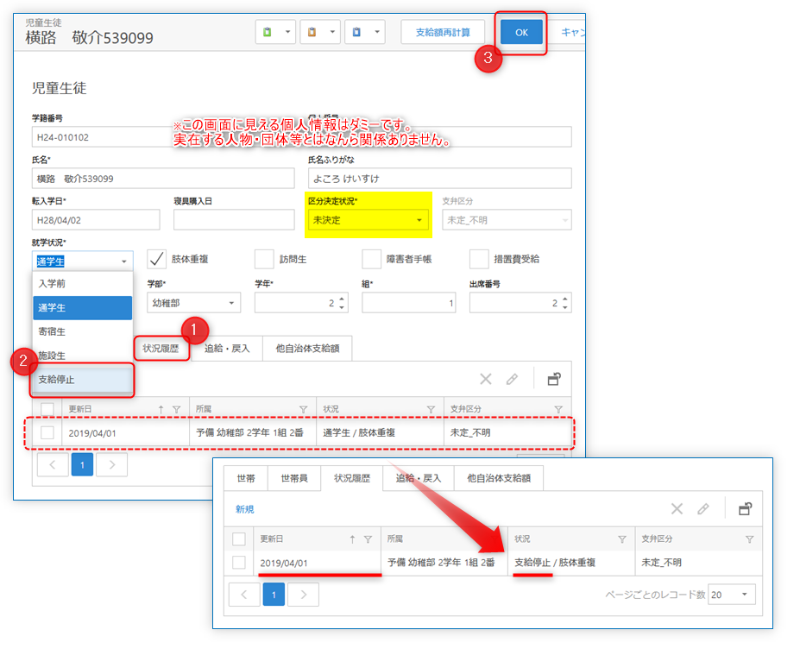
Task: Click the previous page arrow in main dialog
Action: (53, 465)
